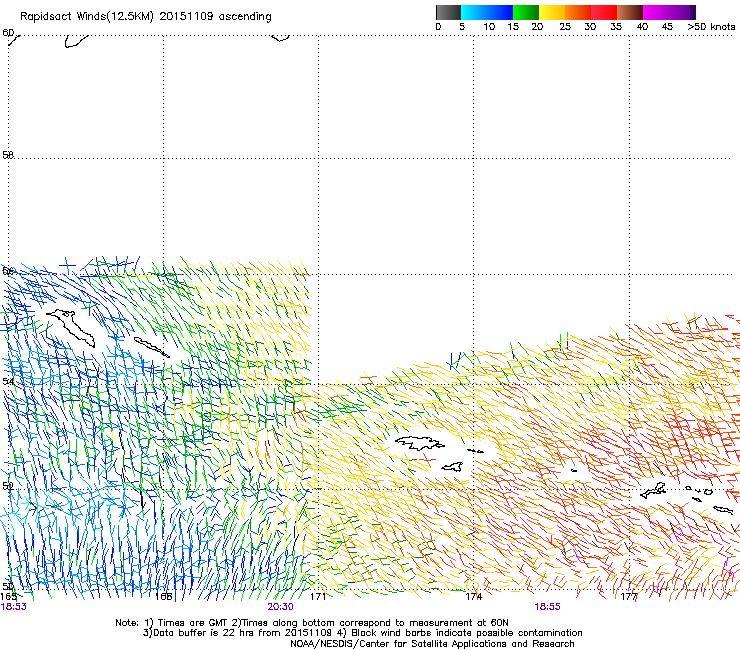Click the large island outline near 173E 53N

point(420,443)
